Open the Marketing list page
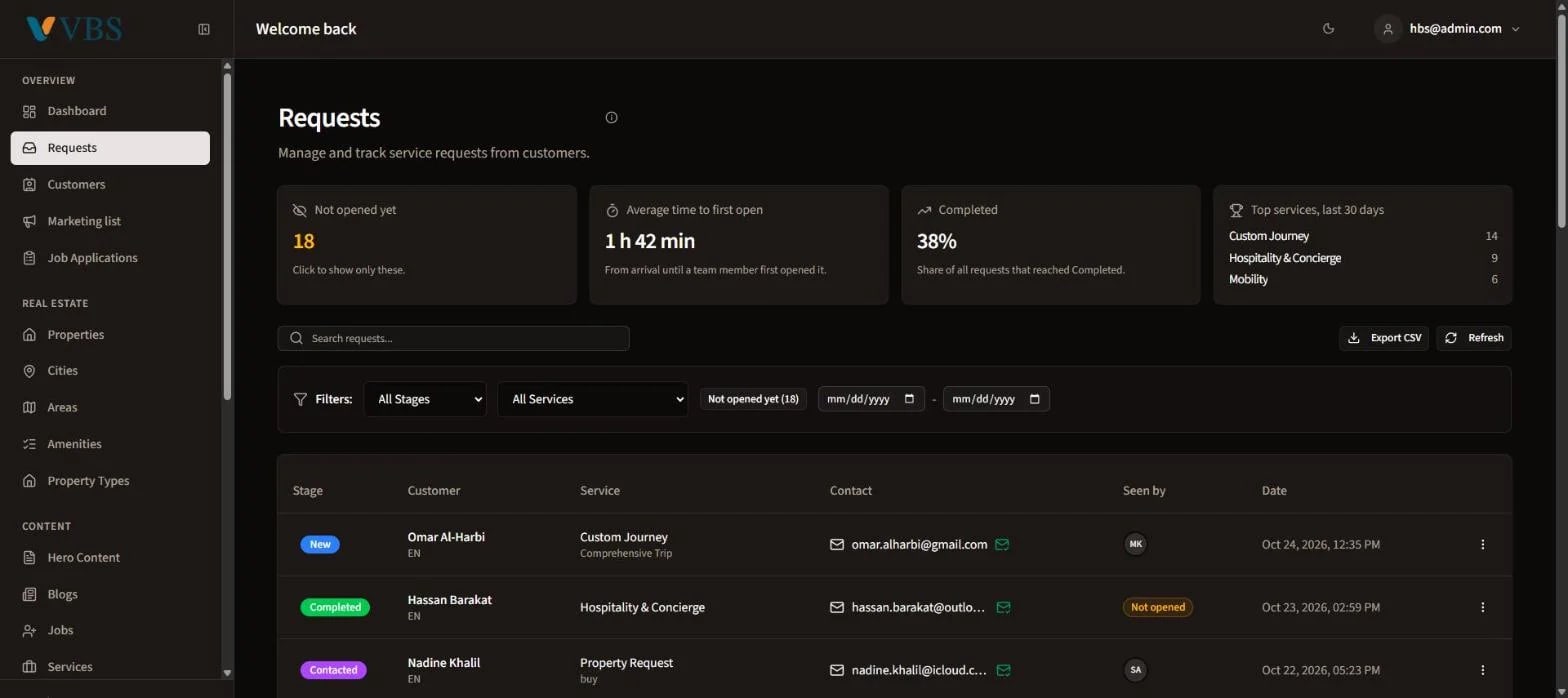Viewport: 1568px width, 698px height. (110, 221)
